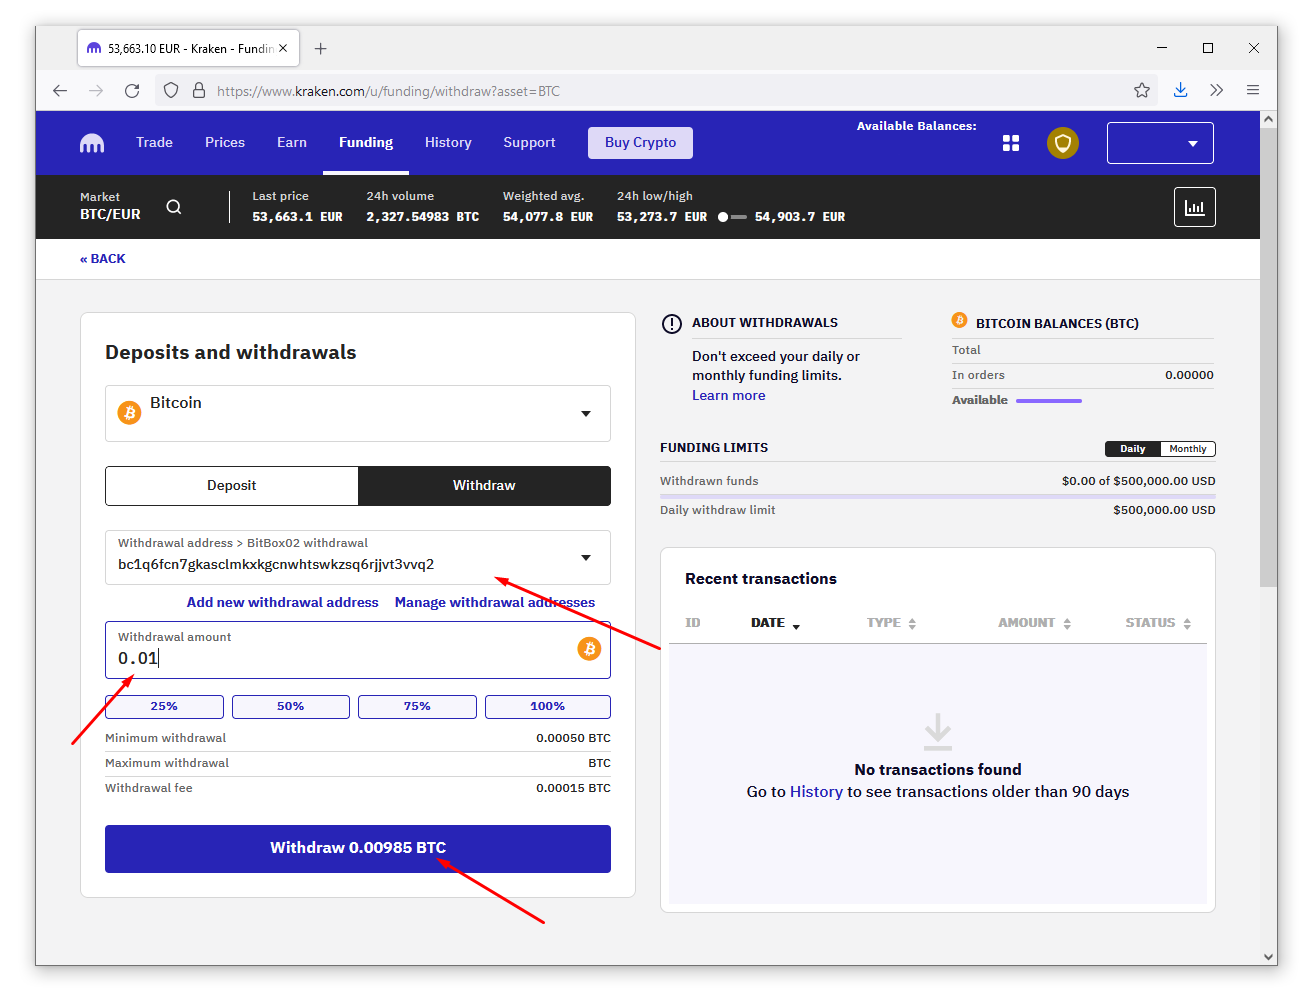
Task: Open the market chart icon
Action: 1195,207
